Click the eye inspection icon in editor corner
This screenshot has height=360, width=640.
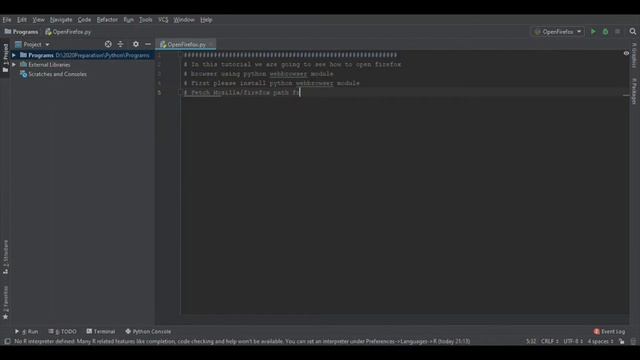626,53
